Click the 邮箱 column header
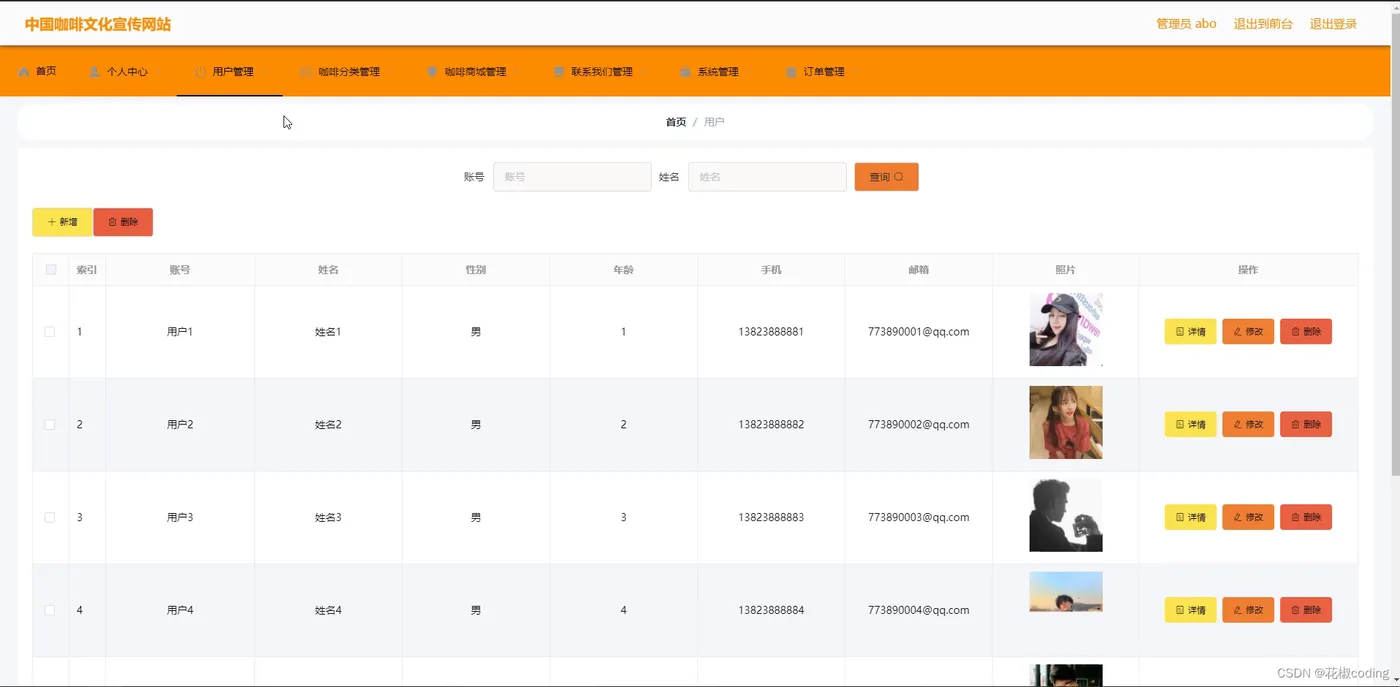The height and width of the screenshot is (687, 1400). point(919,270)
